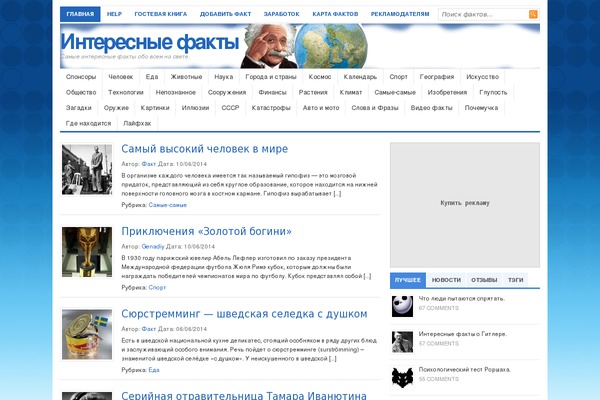Click the golden trophy article thumbnail
This screenshot has width=600, height=400.
point(87,252)
